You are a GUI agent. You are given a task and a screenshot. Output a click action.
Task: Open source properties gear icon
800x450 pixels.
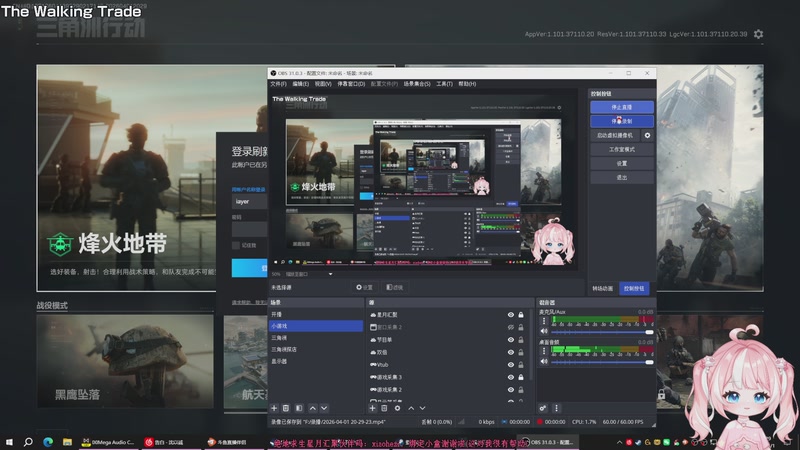(x=397, y=408)
